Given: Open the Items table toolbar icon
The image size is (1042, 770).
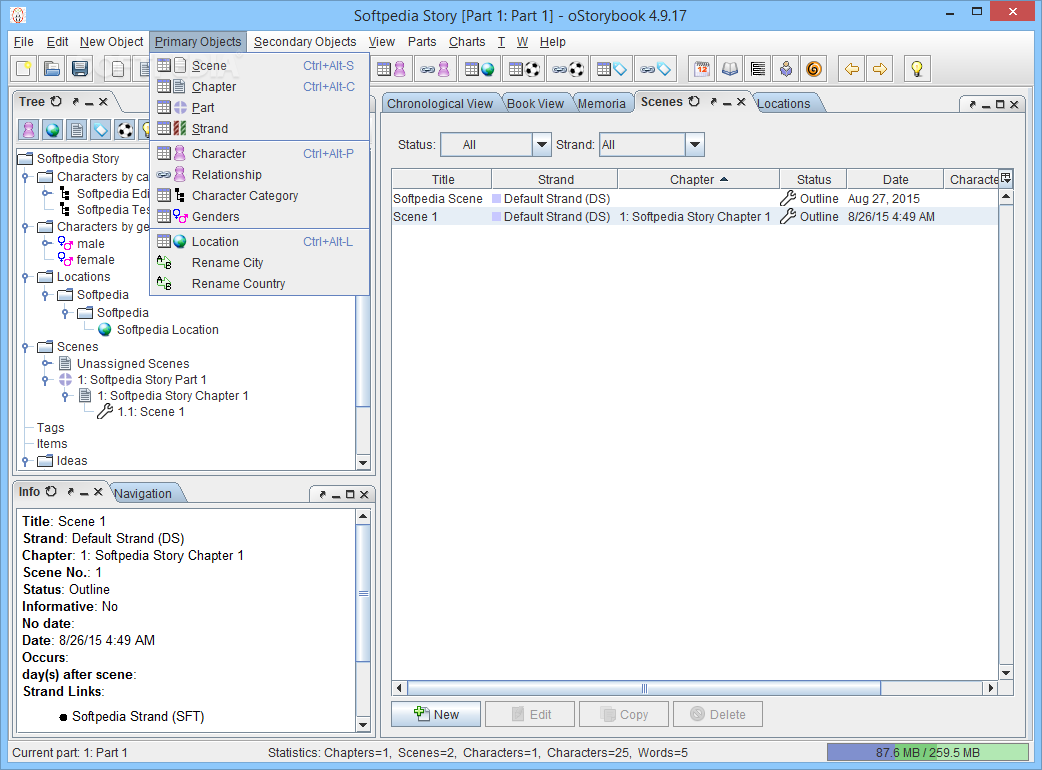Looking at the screenshot, I should (524, 68).
